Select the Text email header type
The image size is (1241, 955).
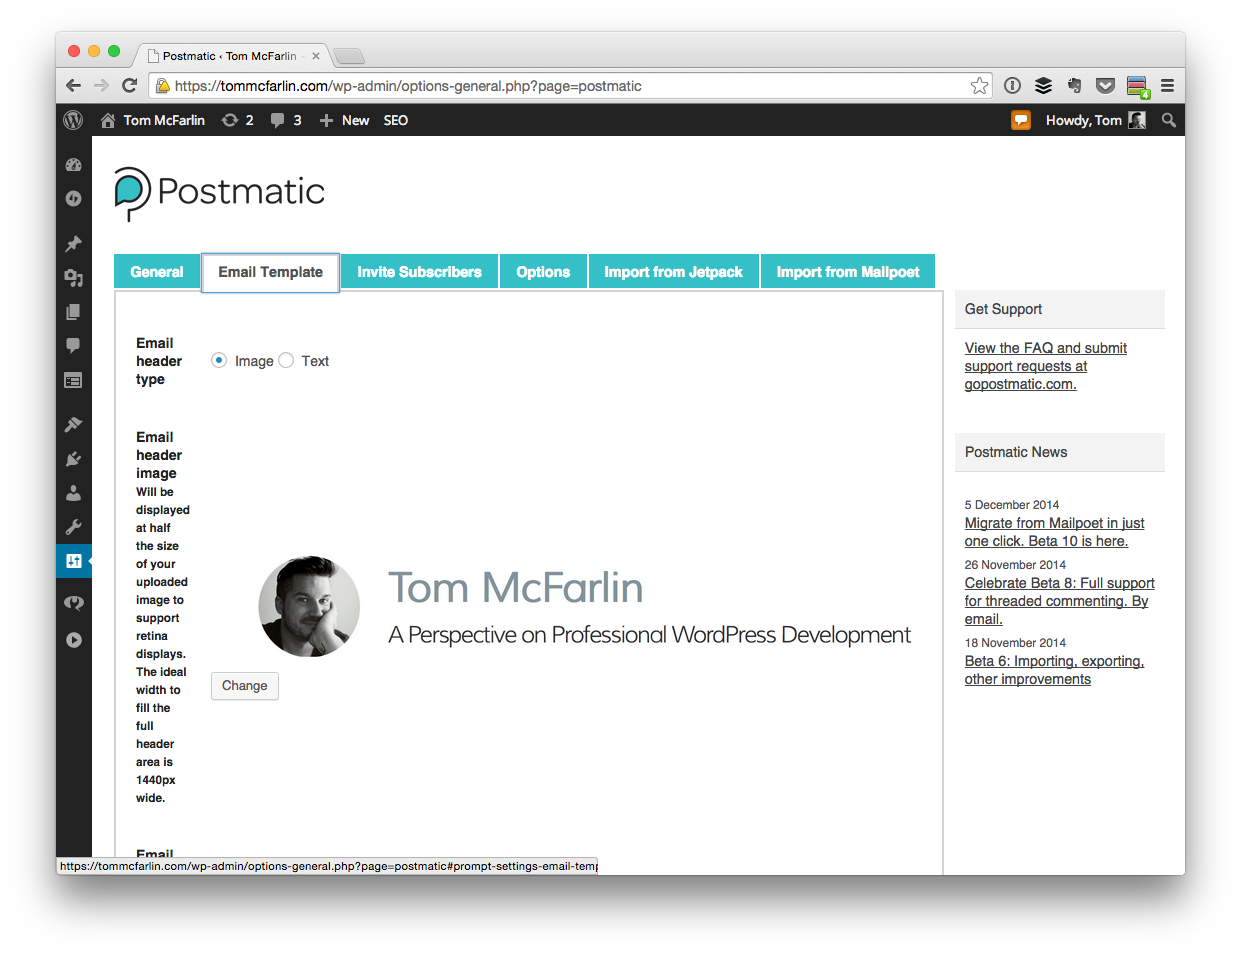point(286,360)
